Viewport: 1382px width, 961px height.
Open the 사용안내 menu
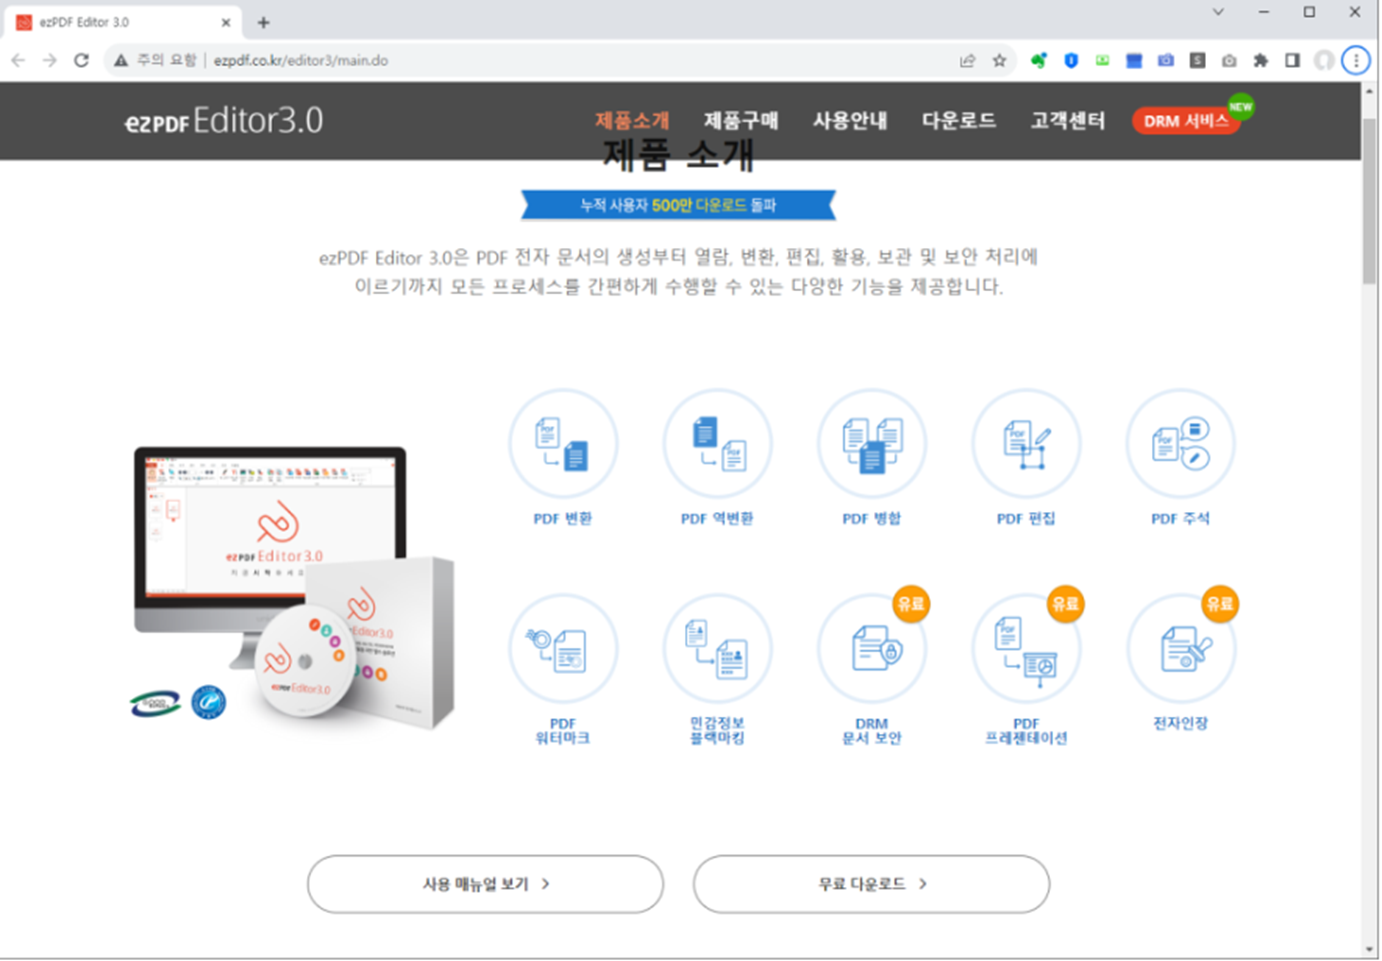pos(850,120)
